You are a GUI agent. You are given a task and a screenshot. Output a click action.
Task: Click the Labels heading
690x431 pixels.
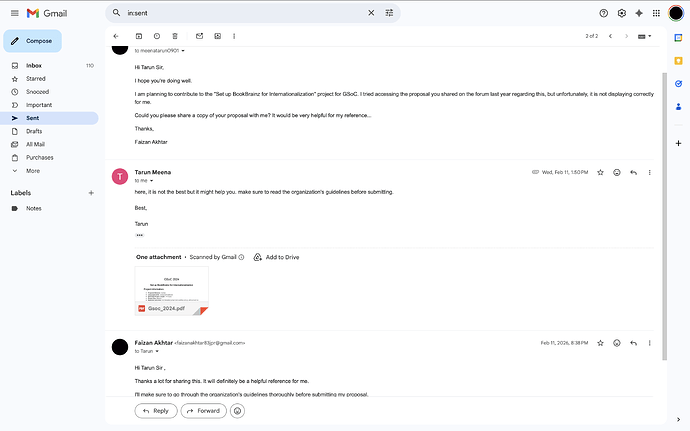(x=21, y=193)
